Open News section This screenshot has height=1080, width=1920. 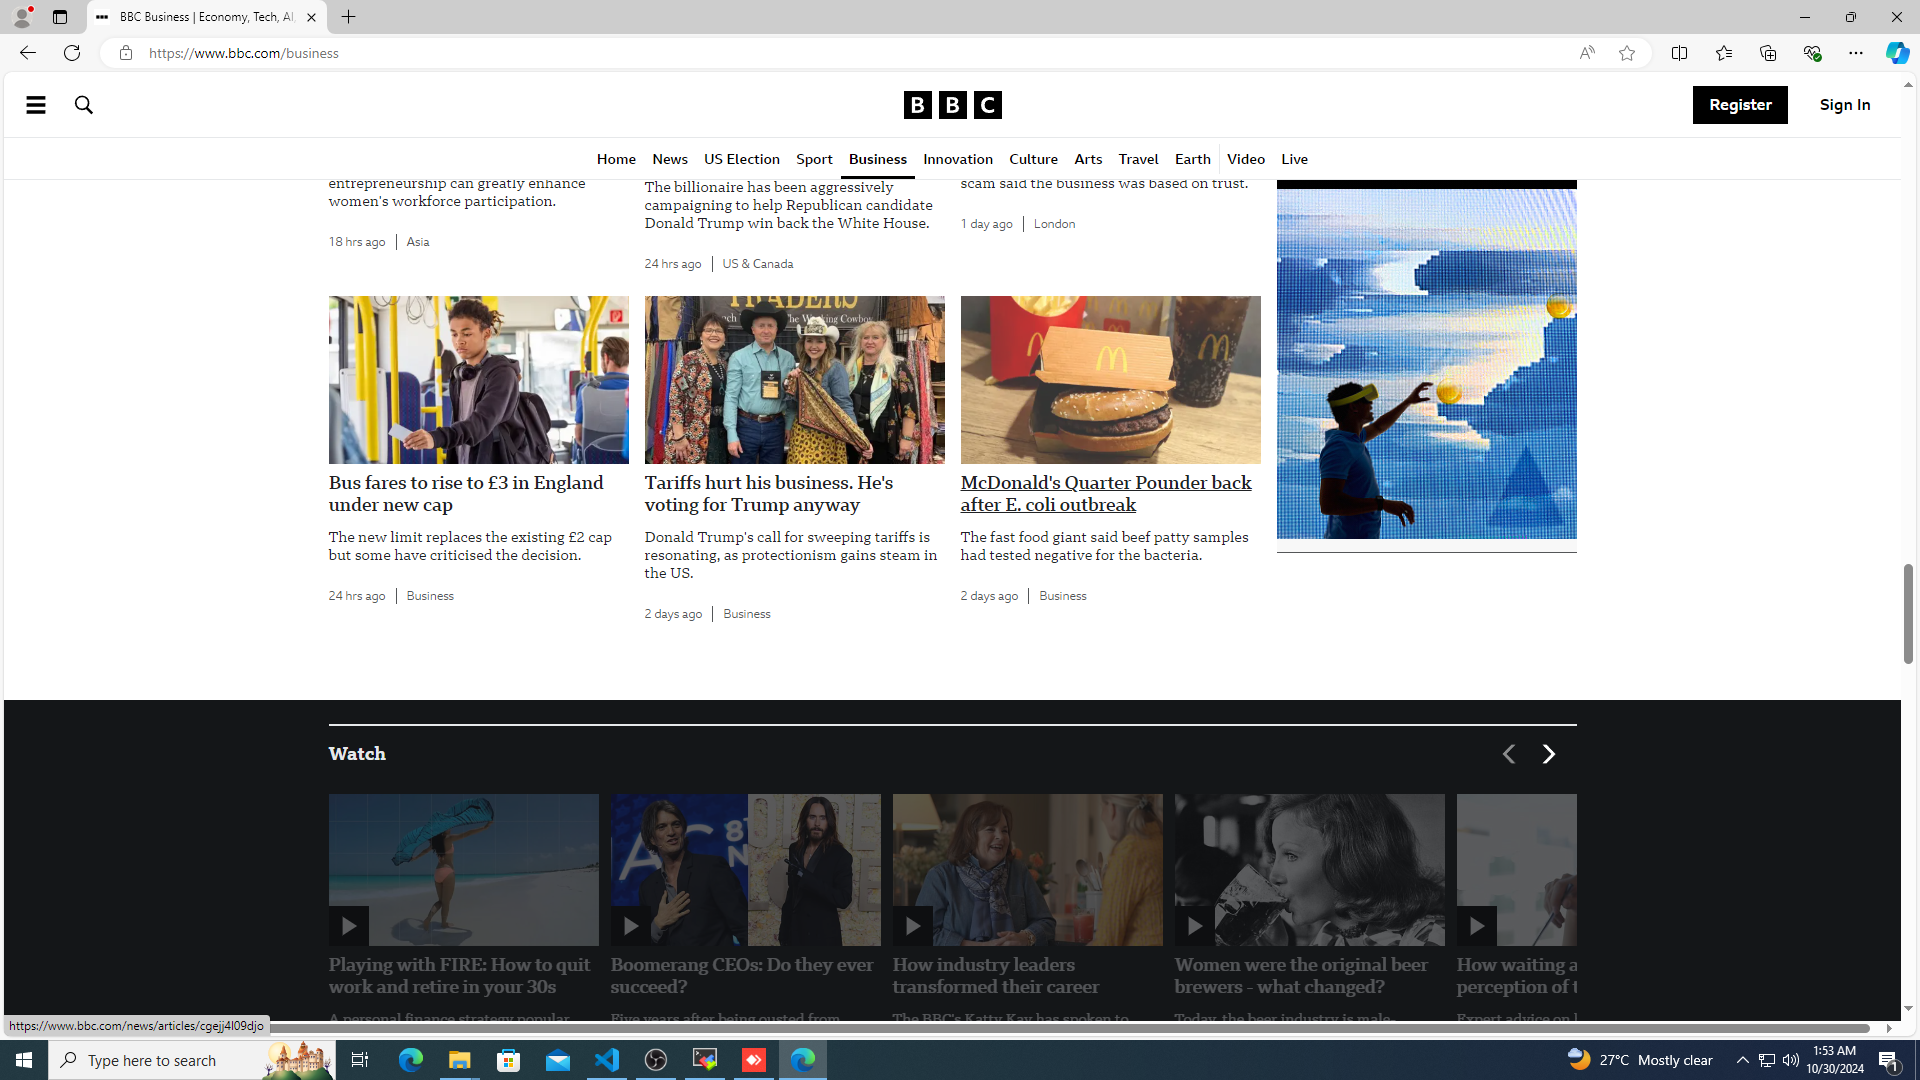tap(670, 159)
